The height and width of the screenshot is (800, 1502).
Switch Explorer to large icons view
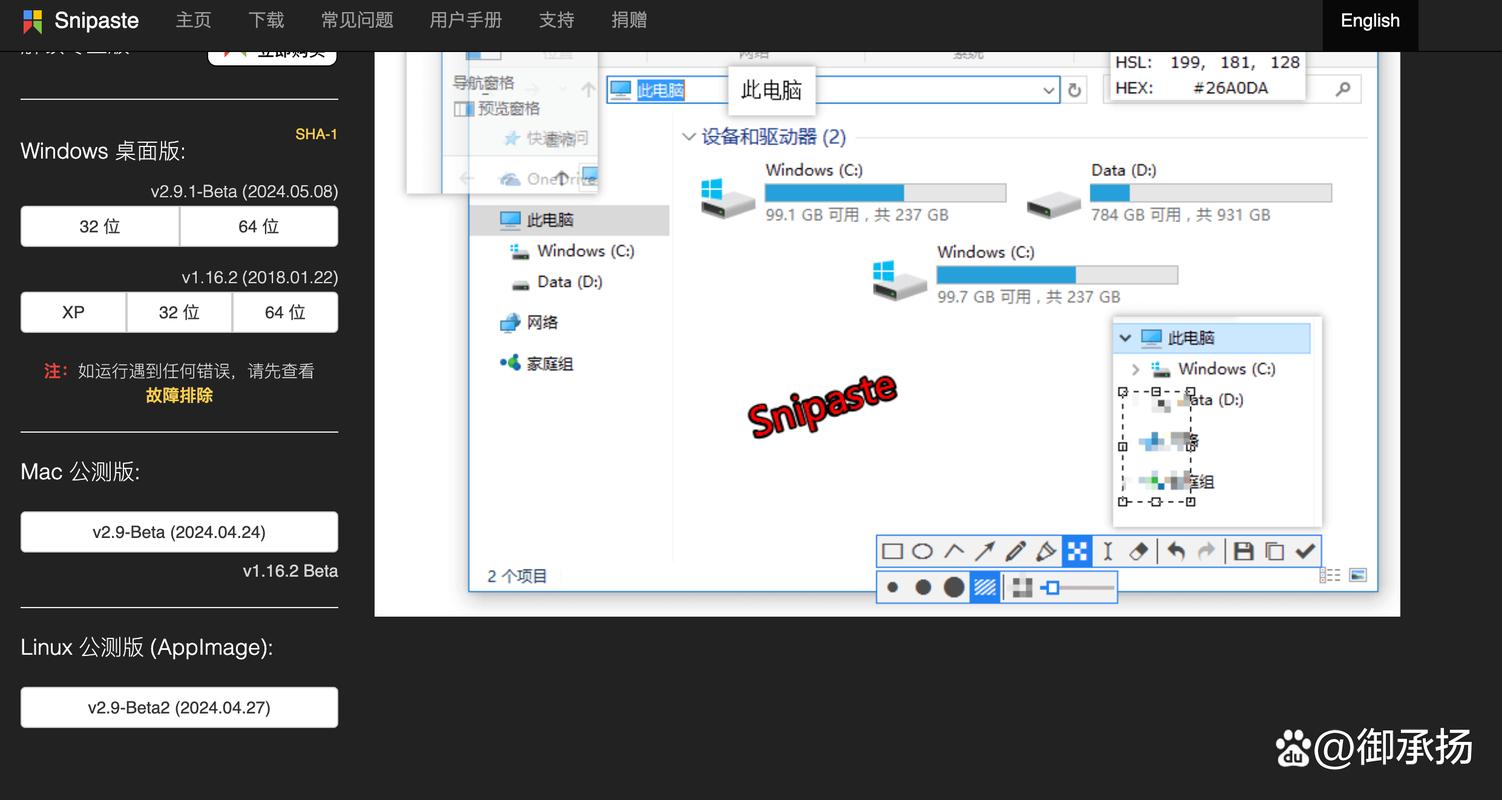[x=1357, y=575]
